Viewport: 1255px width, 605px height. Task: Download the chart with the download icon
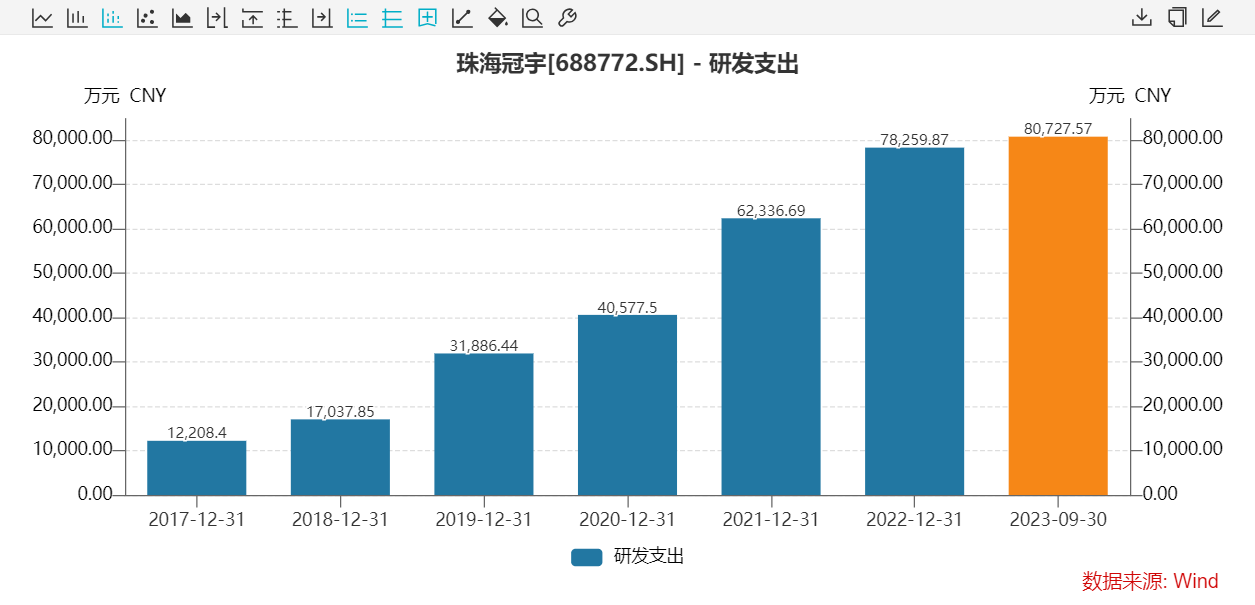tap(1142, 18)
